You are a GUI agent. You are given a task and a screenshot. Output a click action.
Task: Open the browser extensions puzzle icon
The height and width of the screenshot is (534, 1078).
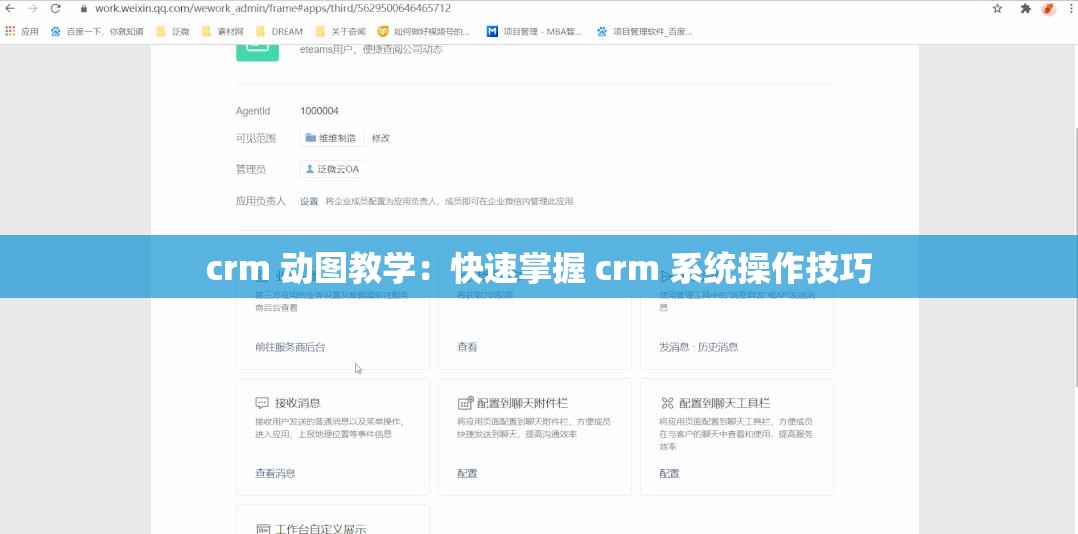coord(1026,9)
